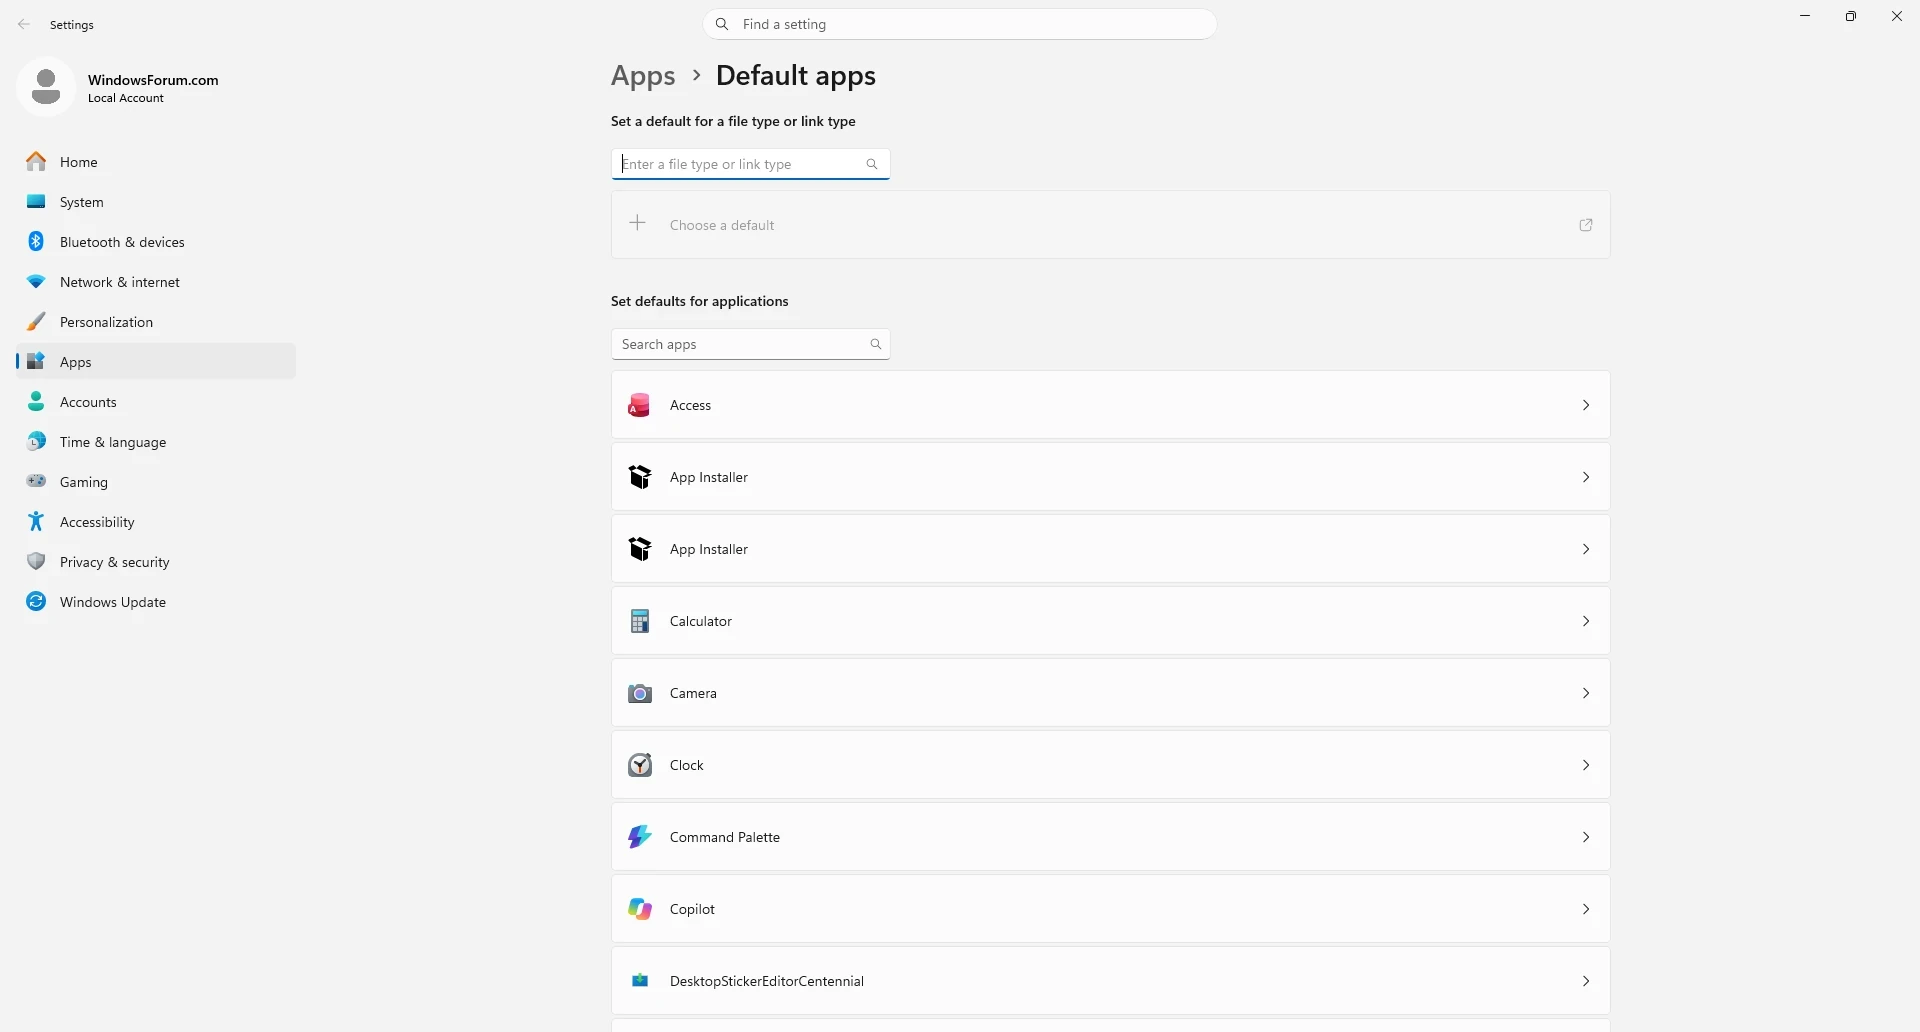
Task: Click the Choose a default button
Action: tap(1111, 225)
